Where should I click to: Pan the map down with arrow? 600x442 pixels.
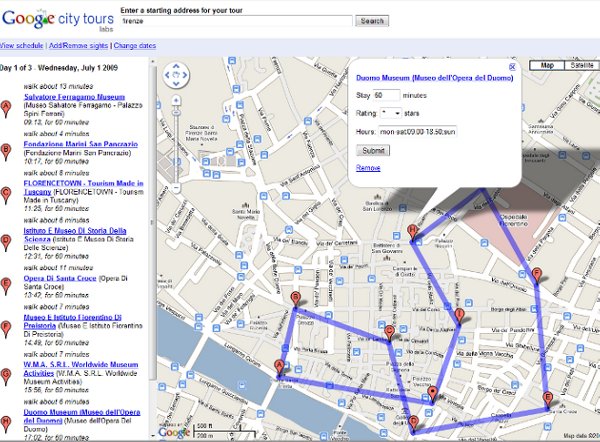coord(176,84)
